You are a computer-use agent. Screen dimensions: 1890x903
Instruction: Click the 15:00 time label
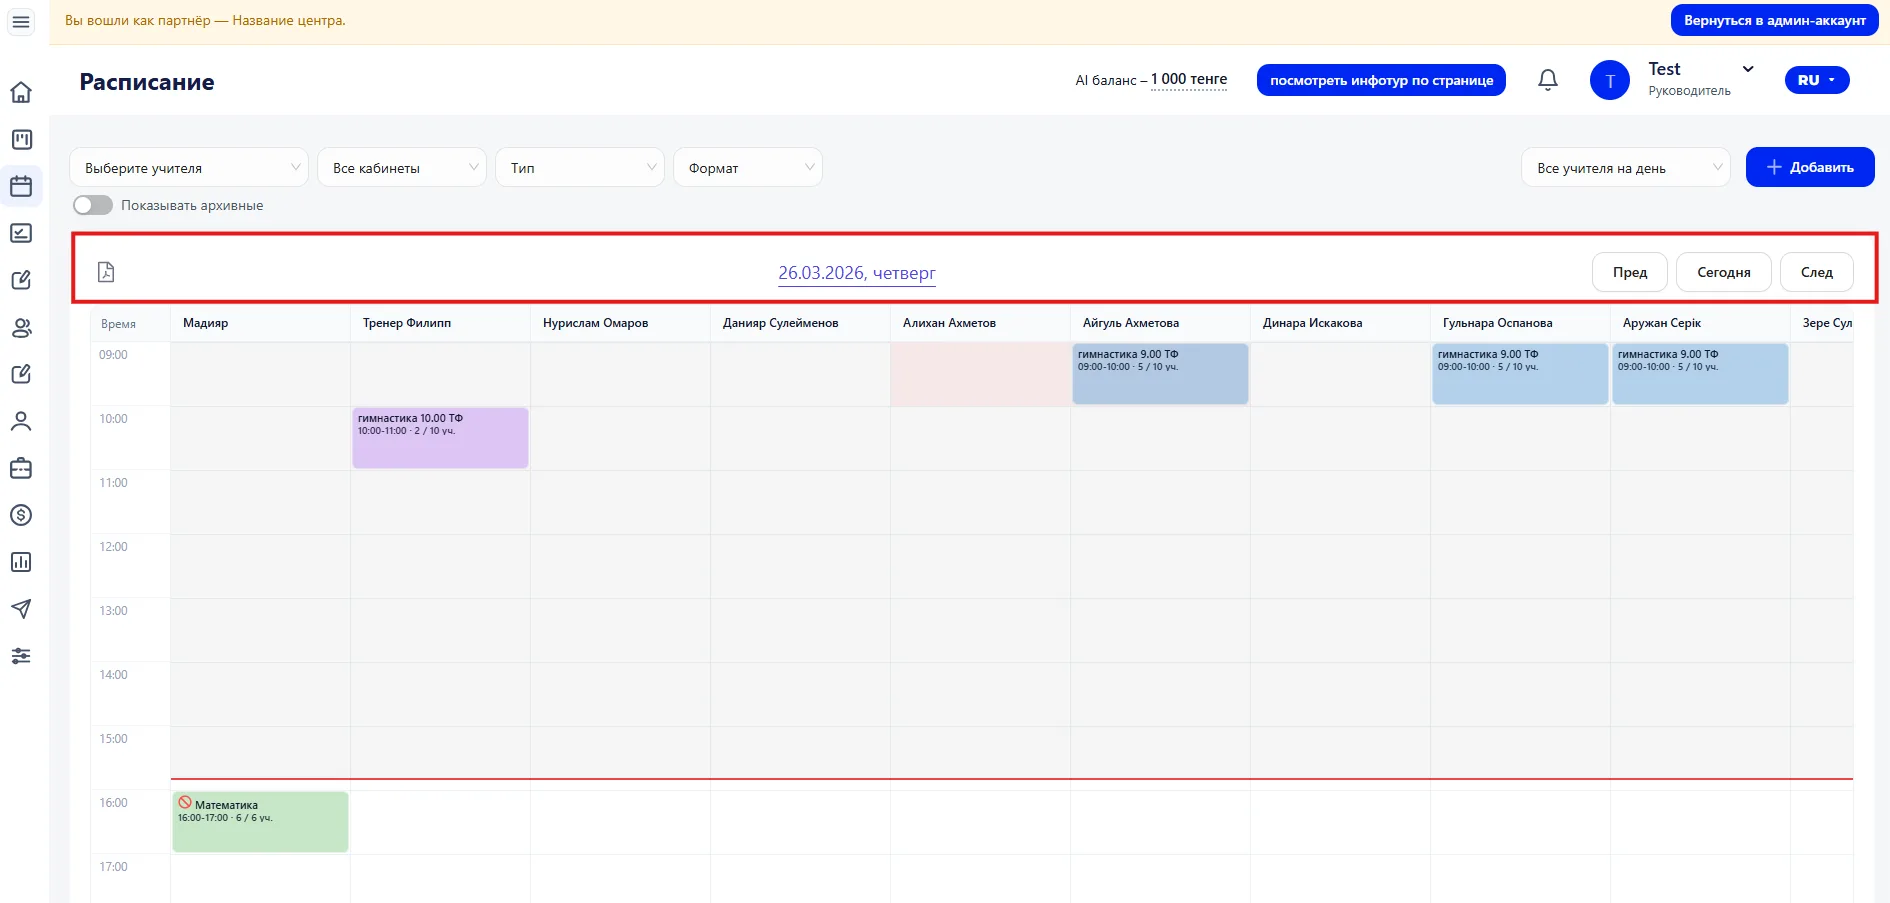click(x=113, y=739)
